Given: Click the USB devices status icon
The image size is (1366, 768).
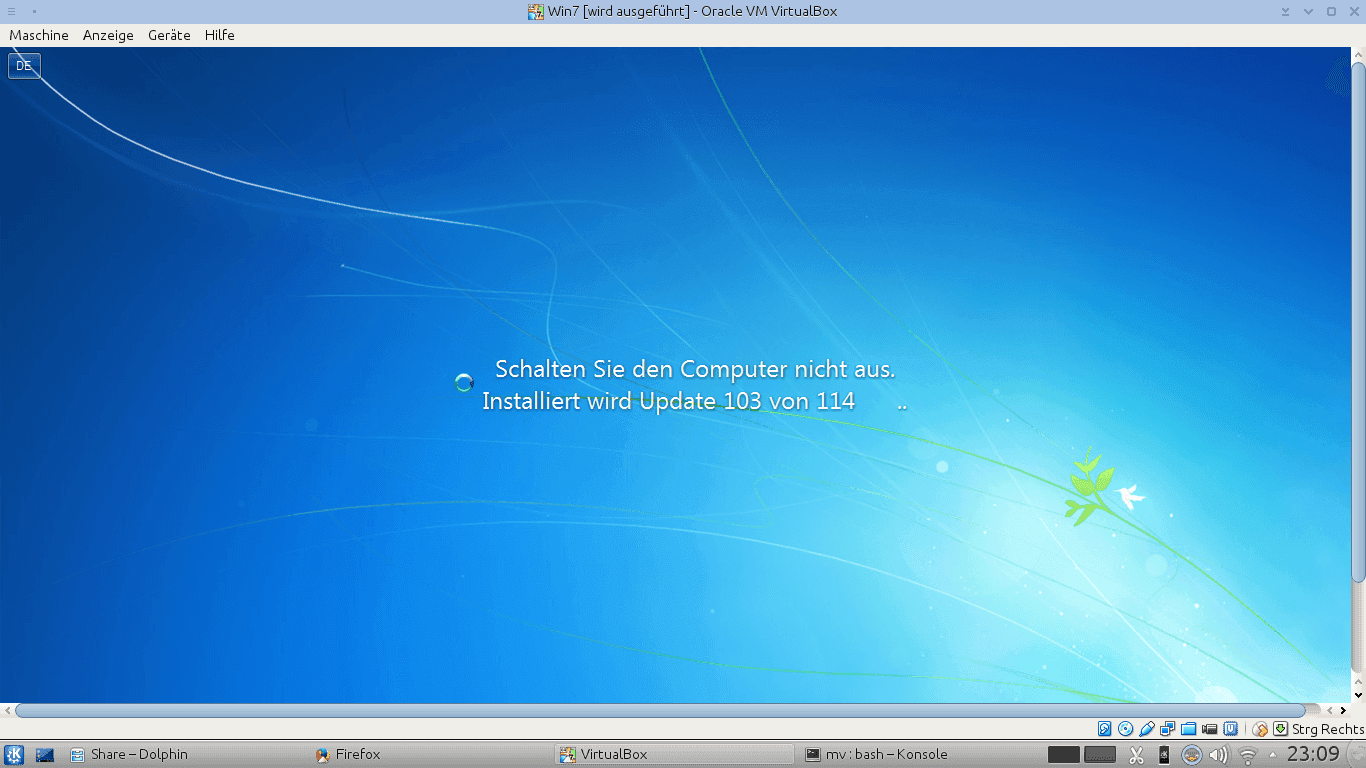Looking at the screenshot, I should 1147,729.
